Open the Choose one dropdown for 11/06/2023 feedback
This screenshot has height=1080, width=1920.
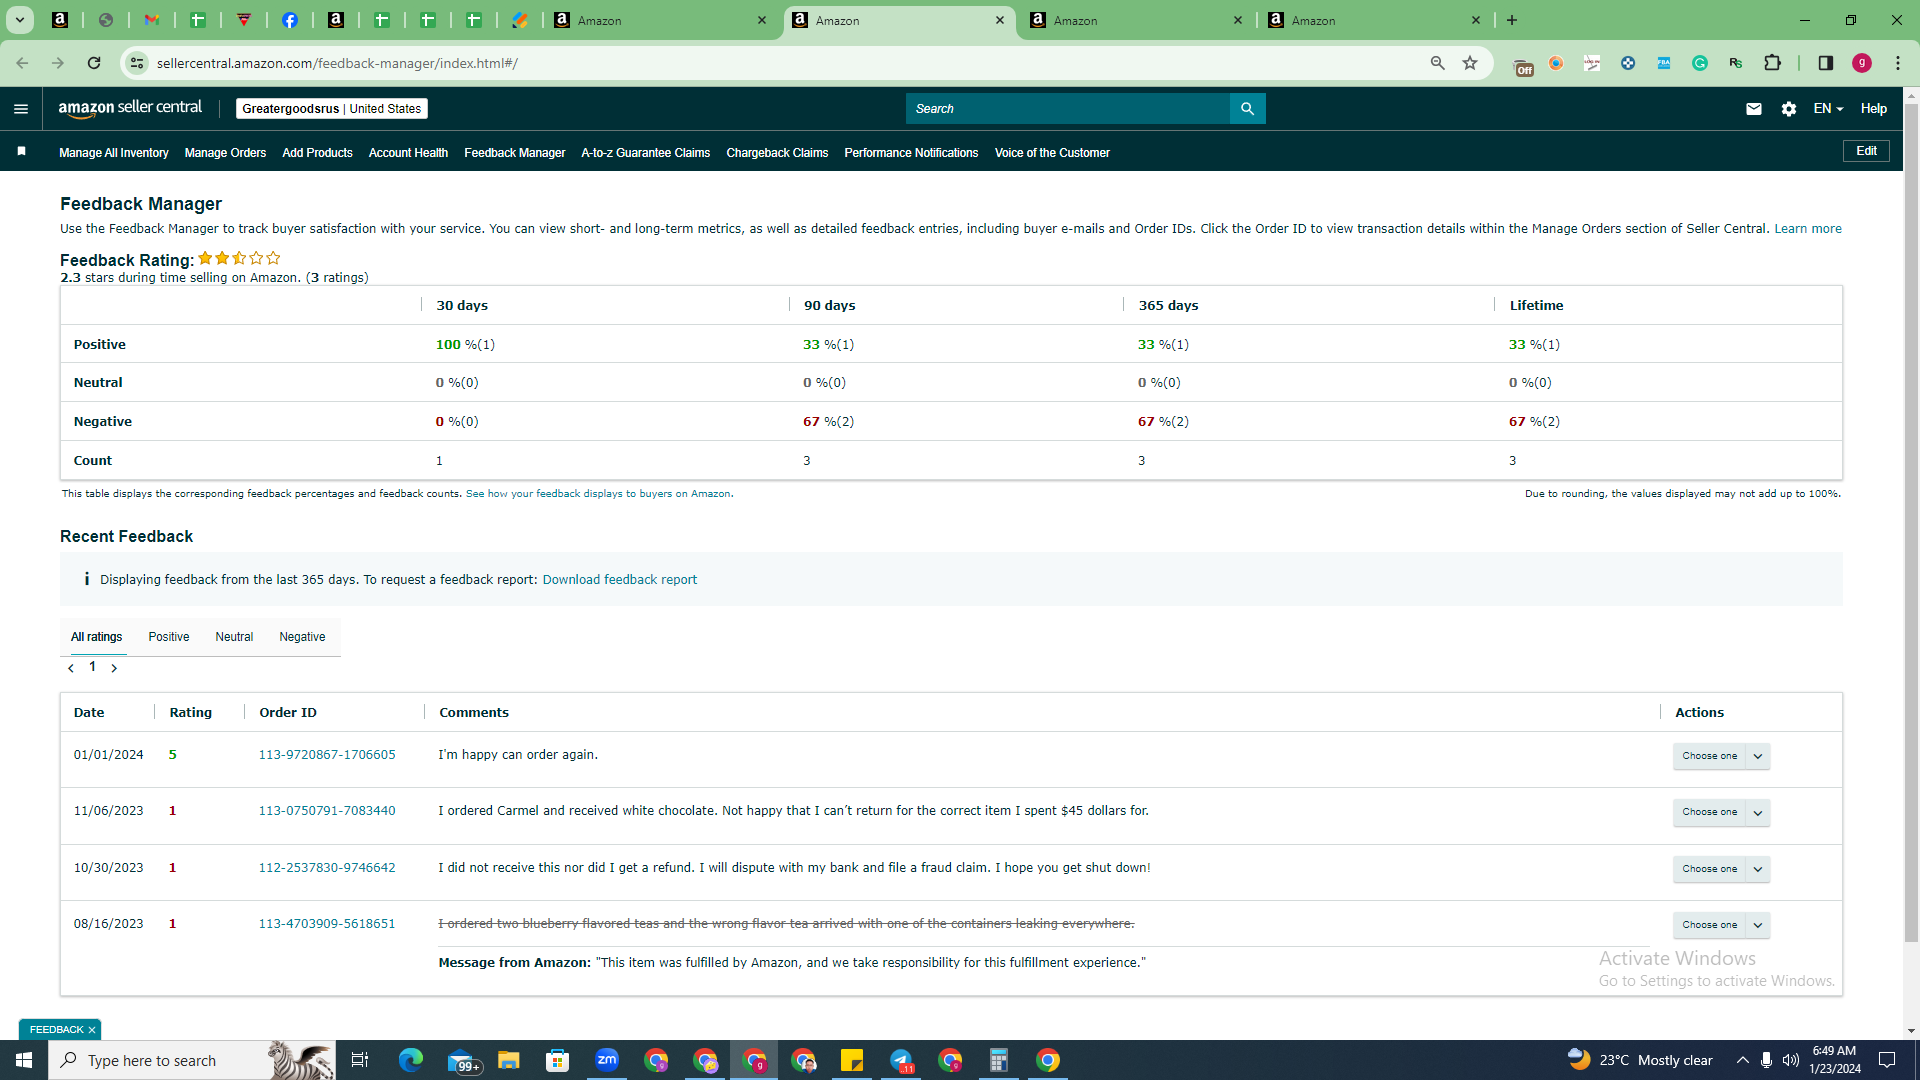[1721, 812]
